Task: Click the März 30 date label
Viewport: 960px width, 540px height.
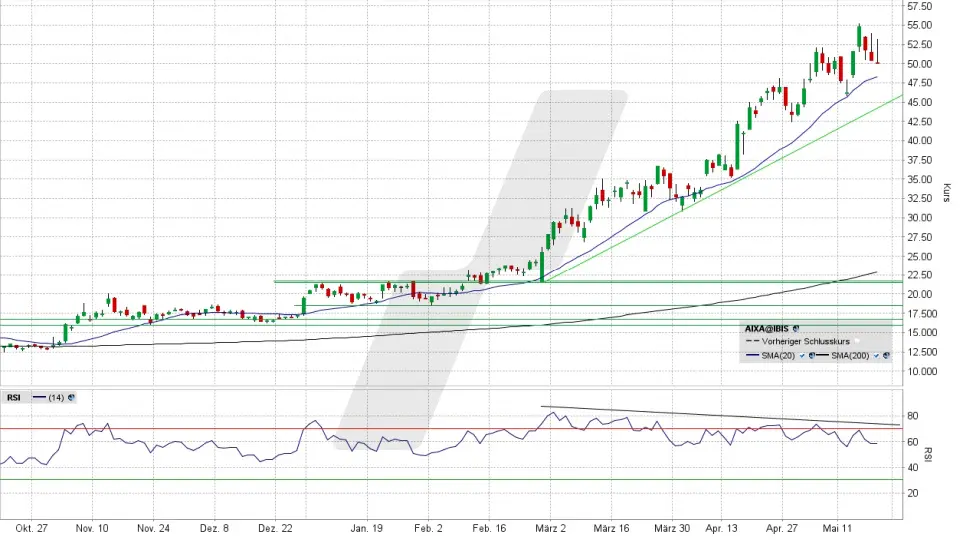Action: click(x=672, y=528)
